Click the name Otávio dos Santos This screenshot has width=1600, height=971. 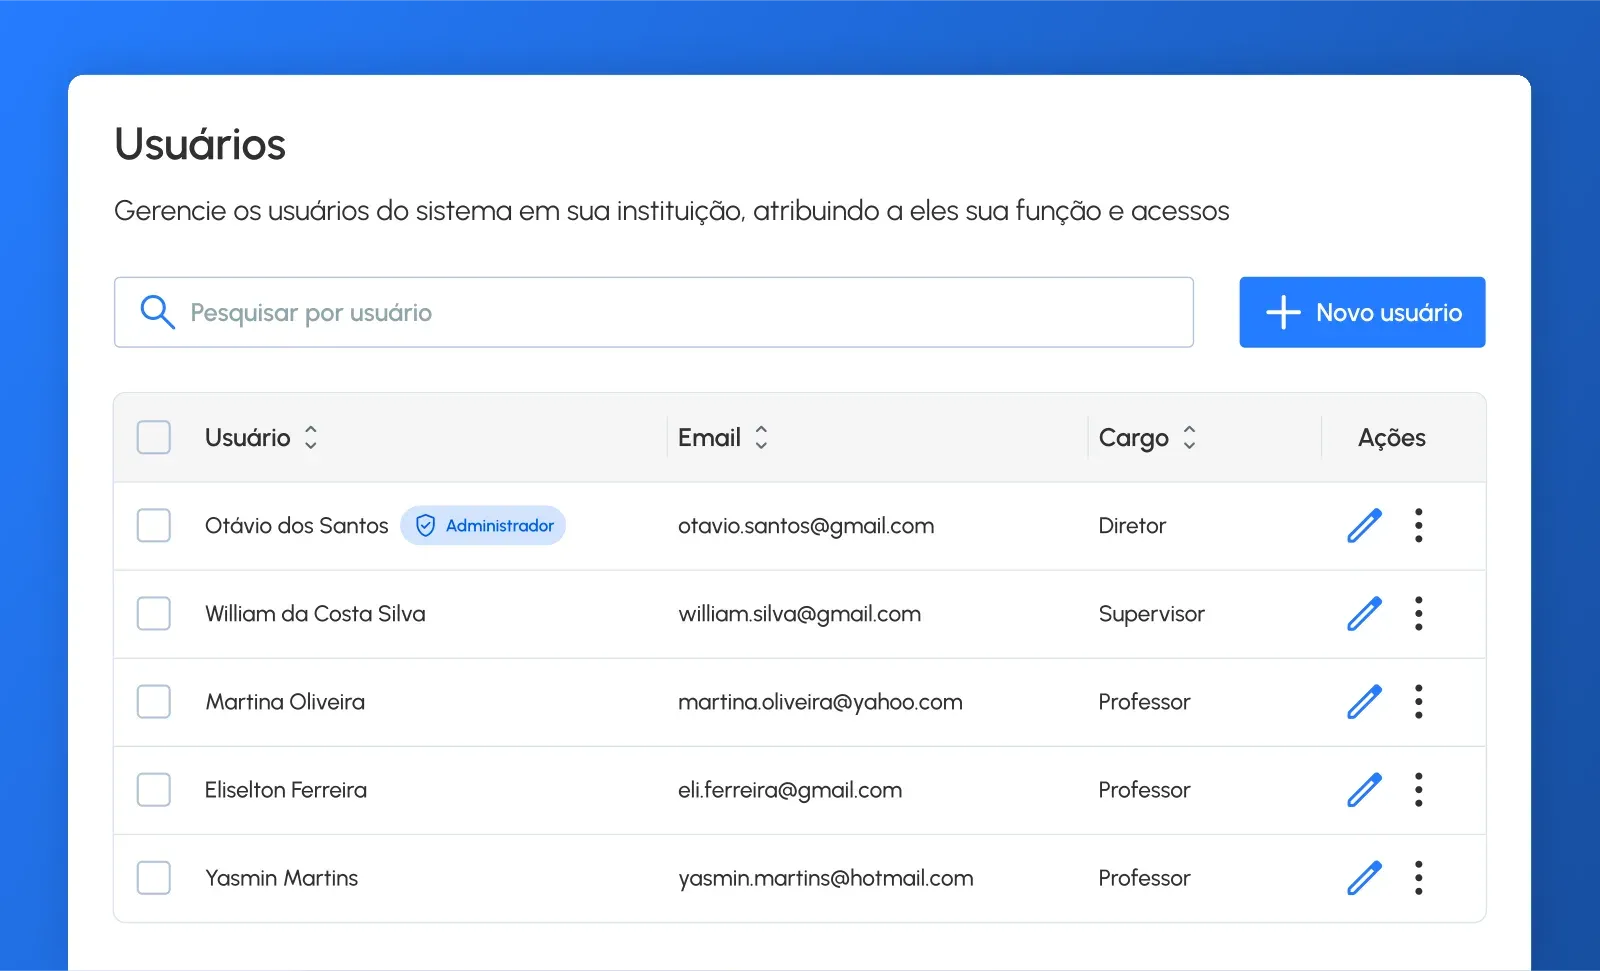point(296,525)
